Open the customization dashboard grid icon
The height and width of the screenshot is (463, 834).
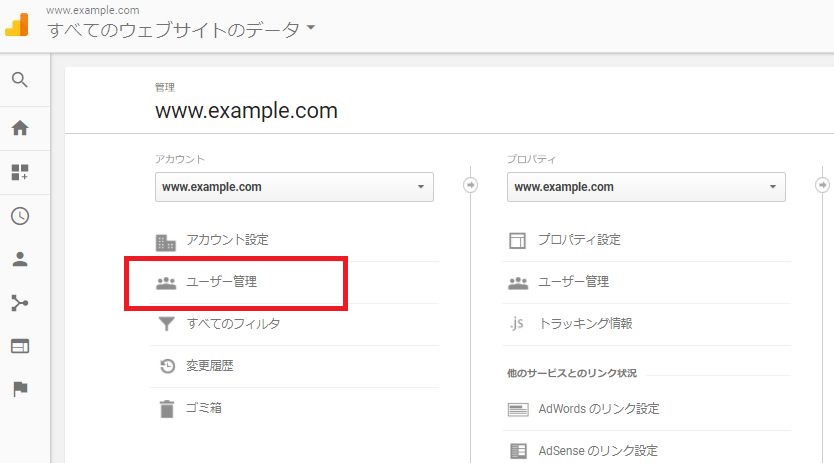20,172
